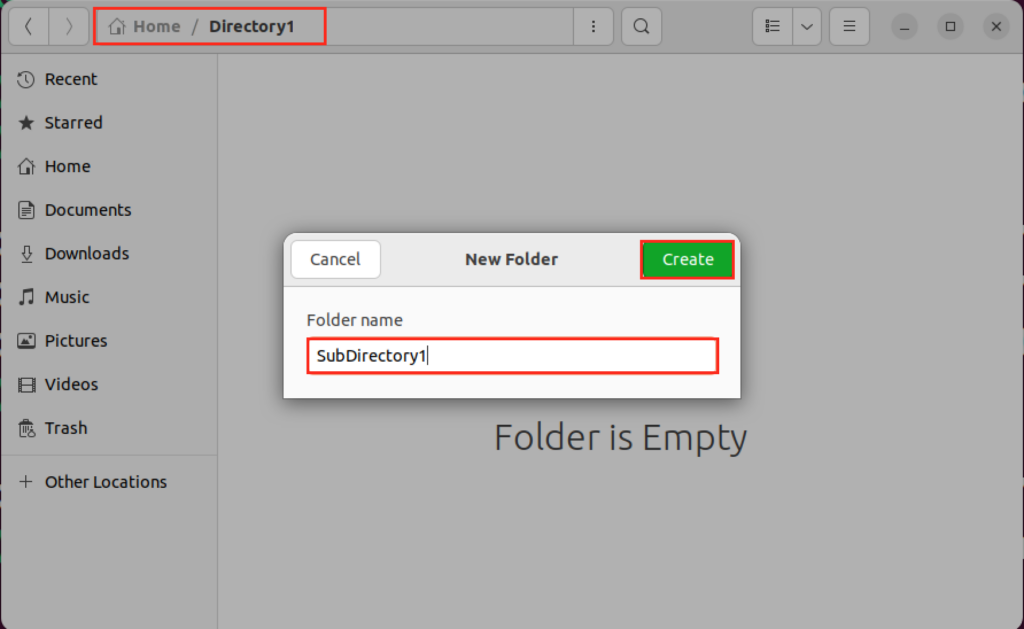Click the Folder name text field

(513, 356)
